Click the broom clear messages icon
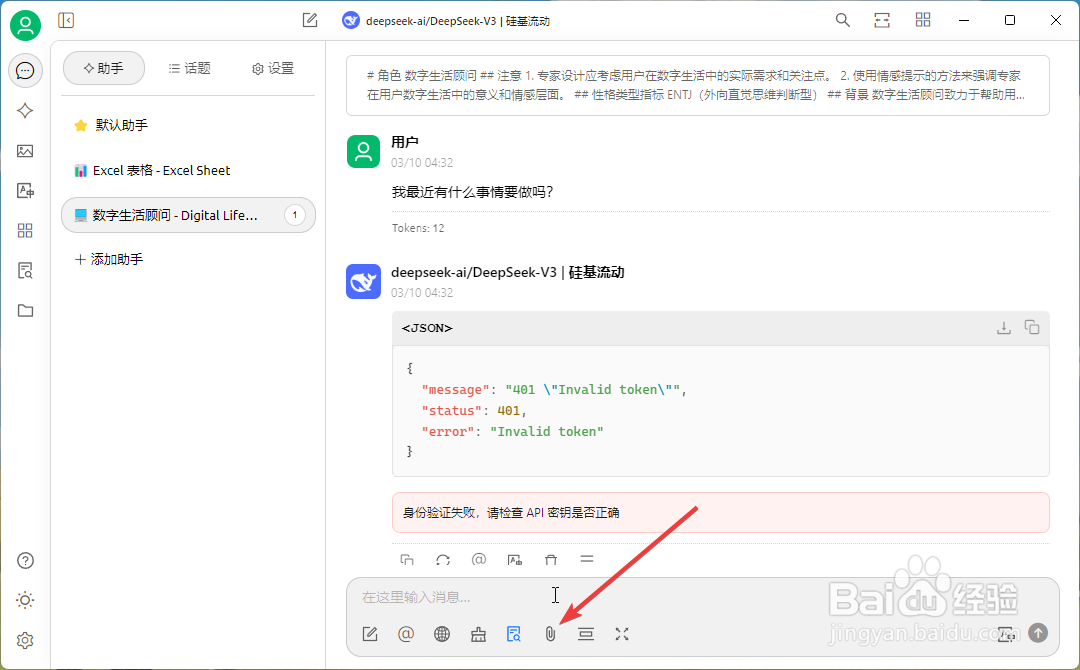The image size is (1080, 670). pos(478,634)
